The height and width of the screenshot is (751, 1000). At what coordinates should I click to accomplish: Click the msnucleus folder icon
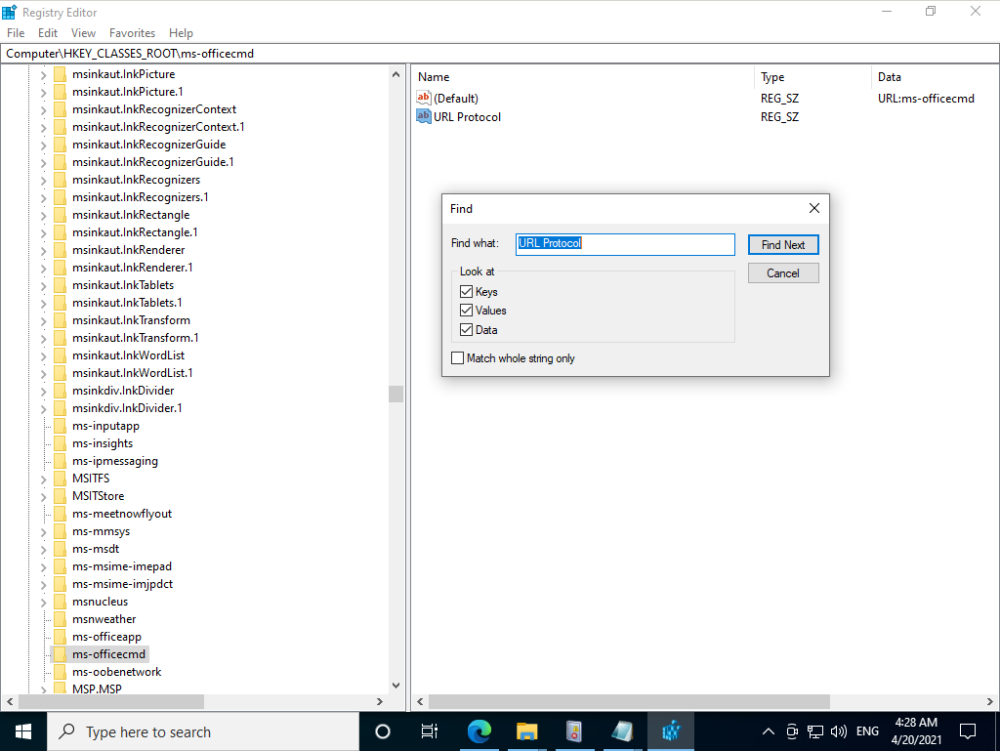pos(60,601)
